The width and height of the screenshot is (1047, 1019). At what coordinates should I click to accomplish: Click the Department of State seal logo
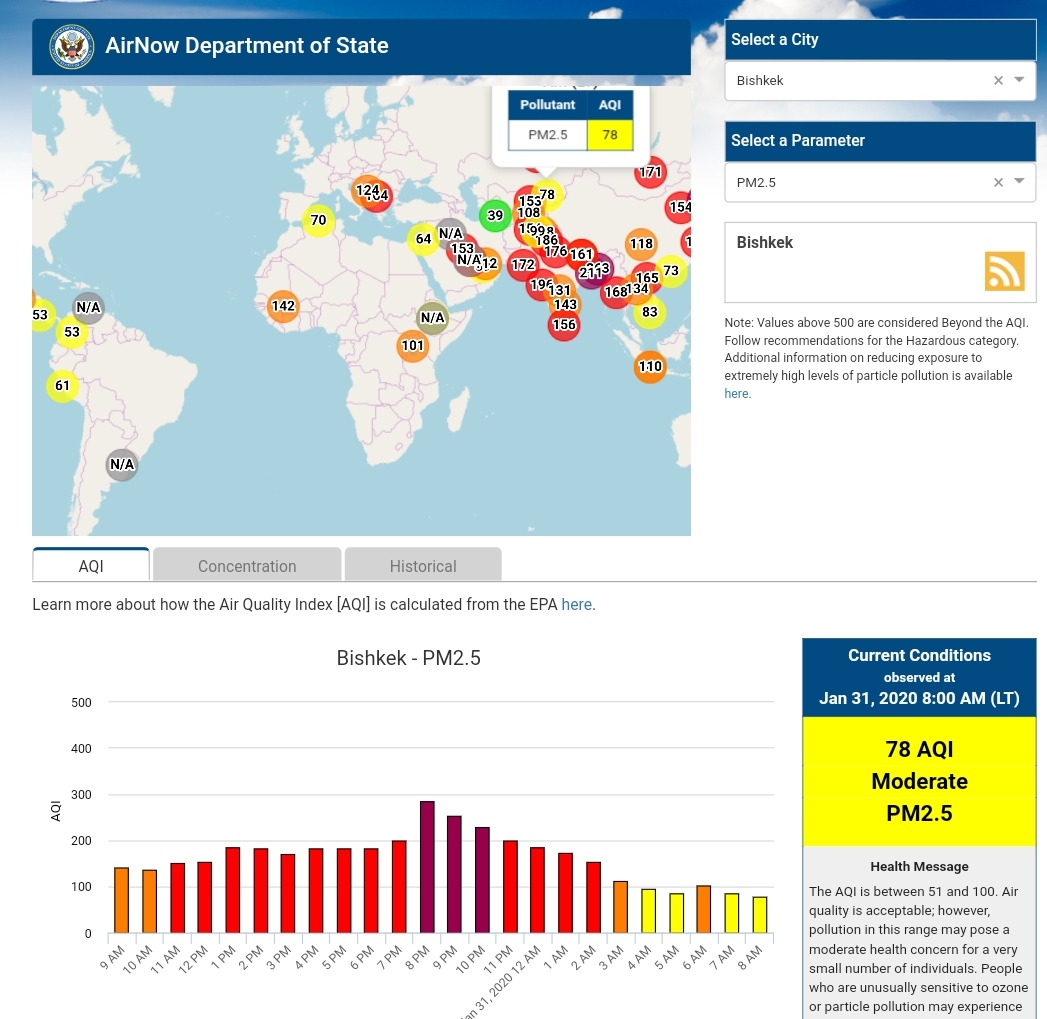click(x=71, y=46)
